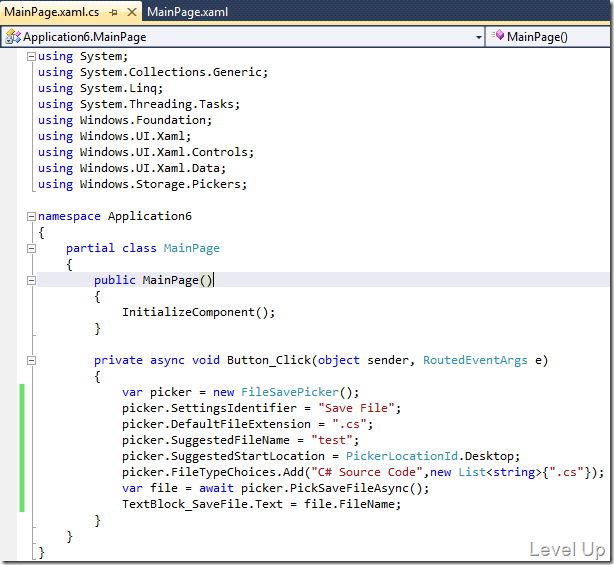Click the 'using Windows.UI.Xaml.Controls;' line
This screenshot has height=565, width=614.
coord(146,152)
